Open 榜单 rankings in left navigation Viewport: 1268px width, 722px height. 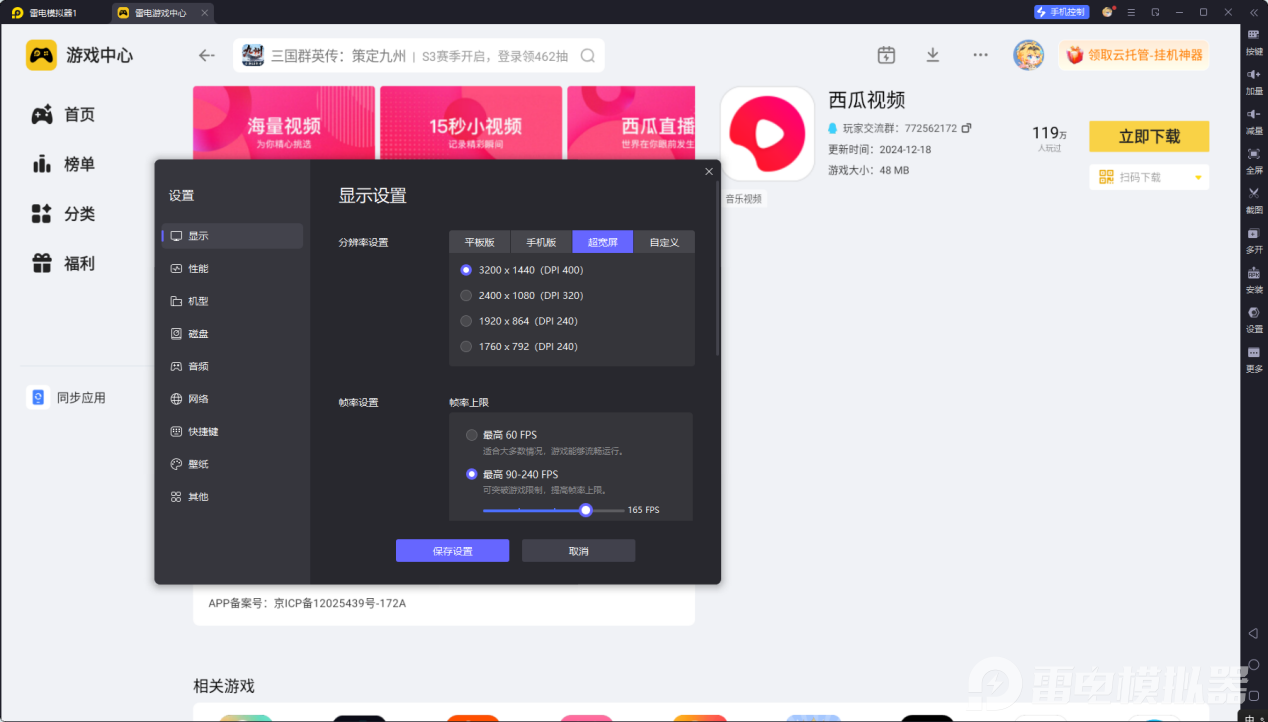click(x=64, y=164)
